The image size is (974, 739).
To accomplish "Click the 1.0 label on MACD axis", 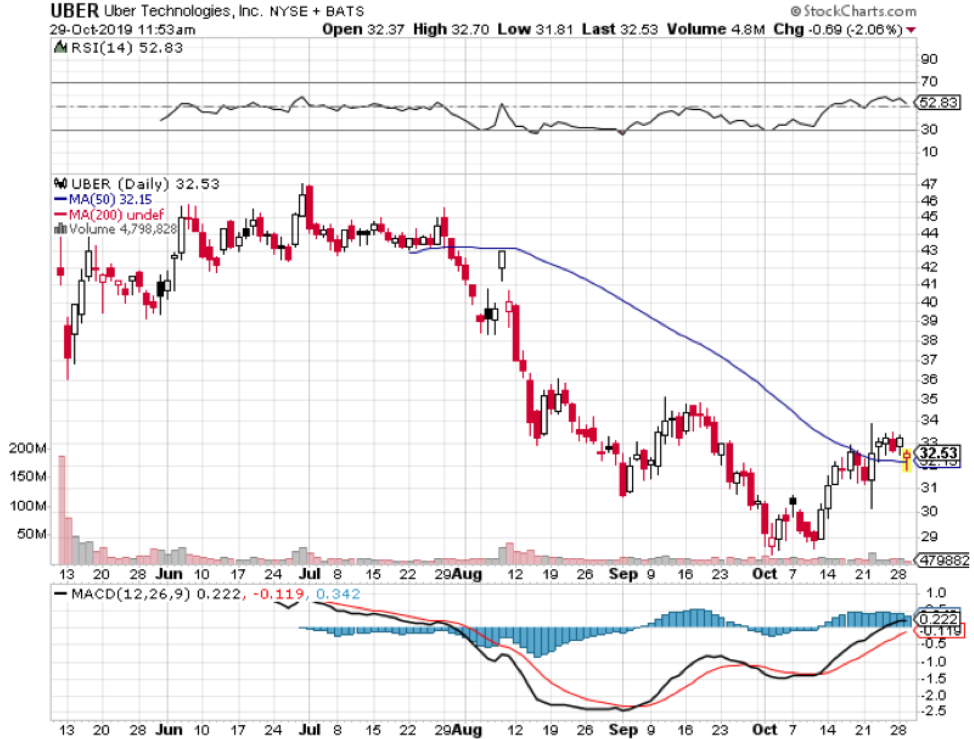I will 936,592.
